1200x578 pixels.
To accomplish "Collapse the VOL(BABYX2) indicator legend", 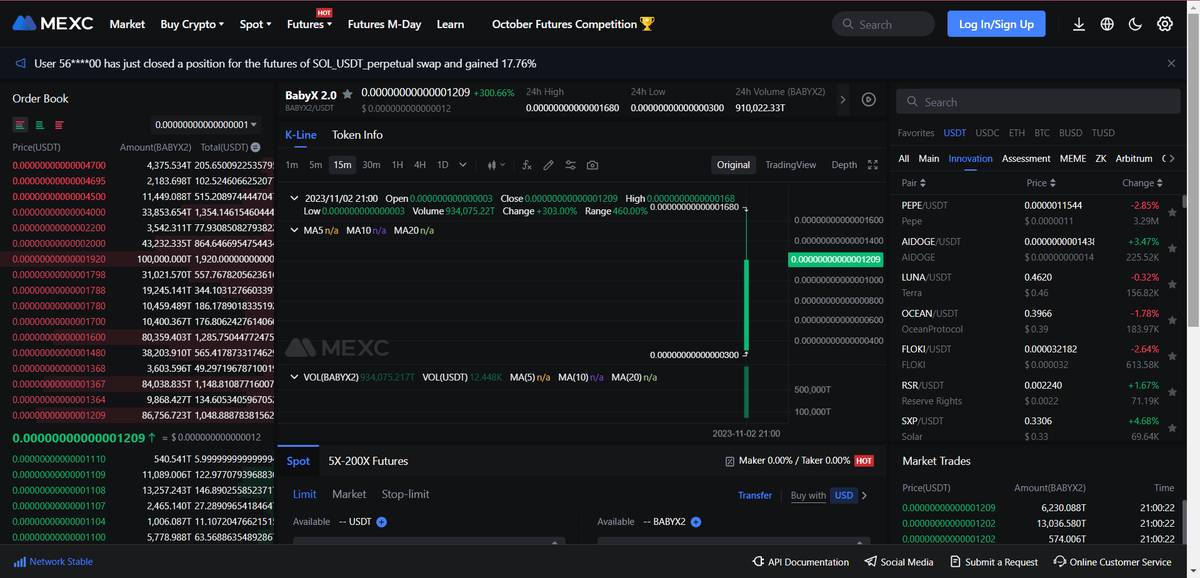I will 295,377.
